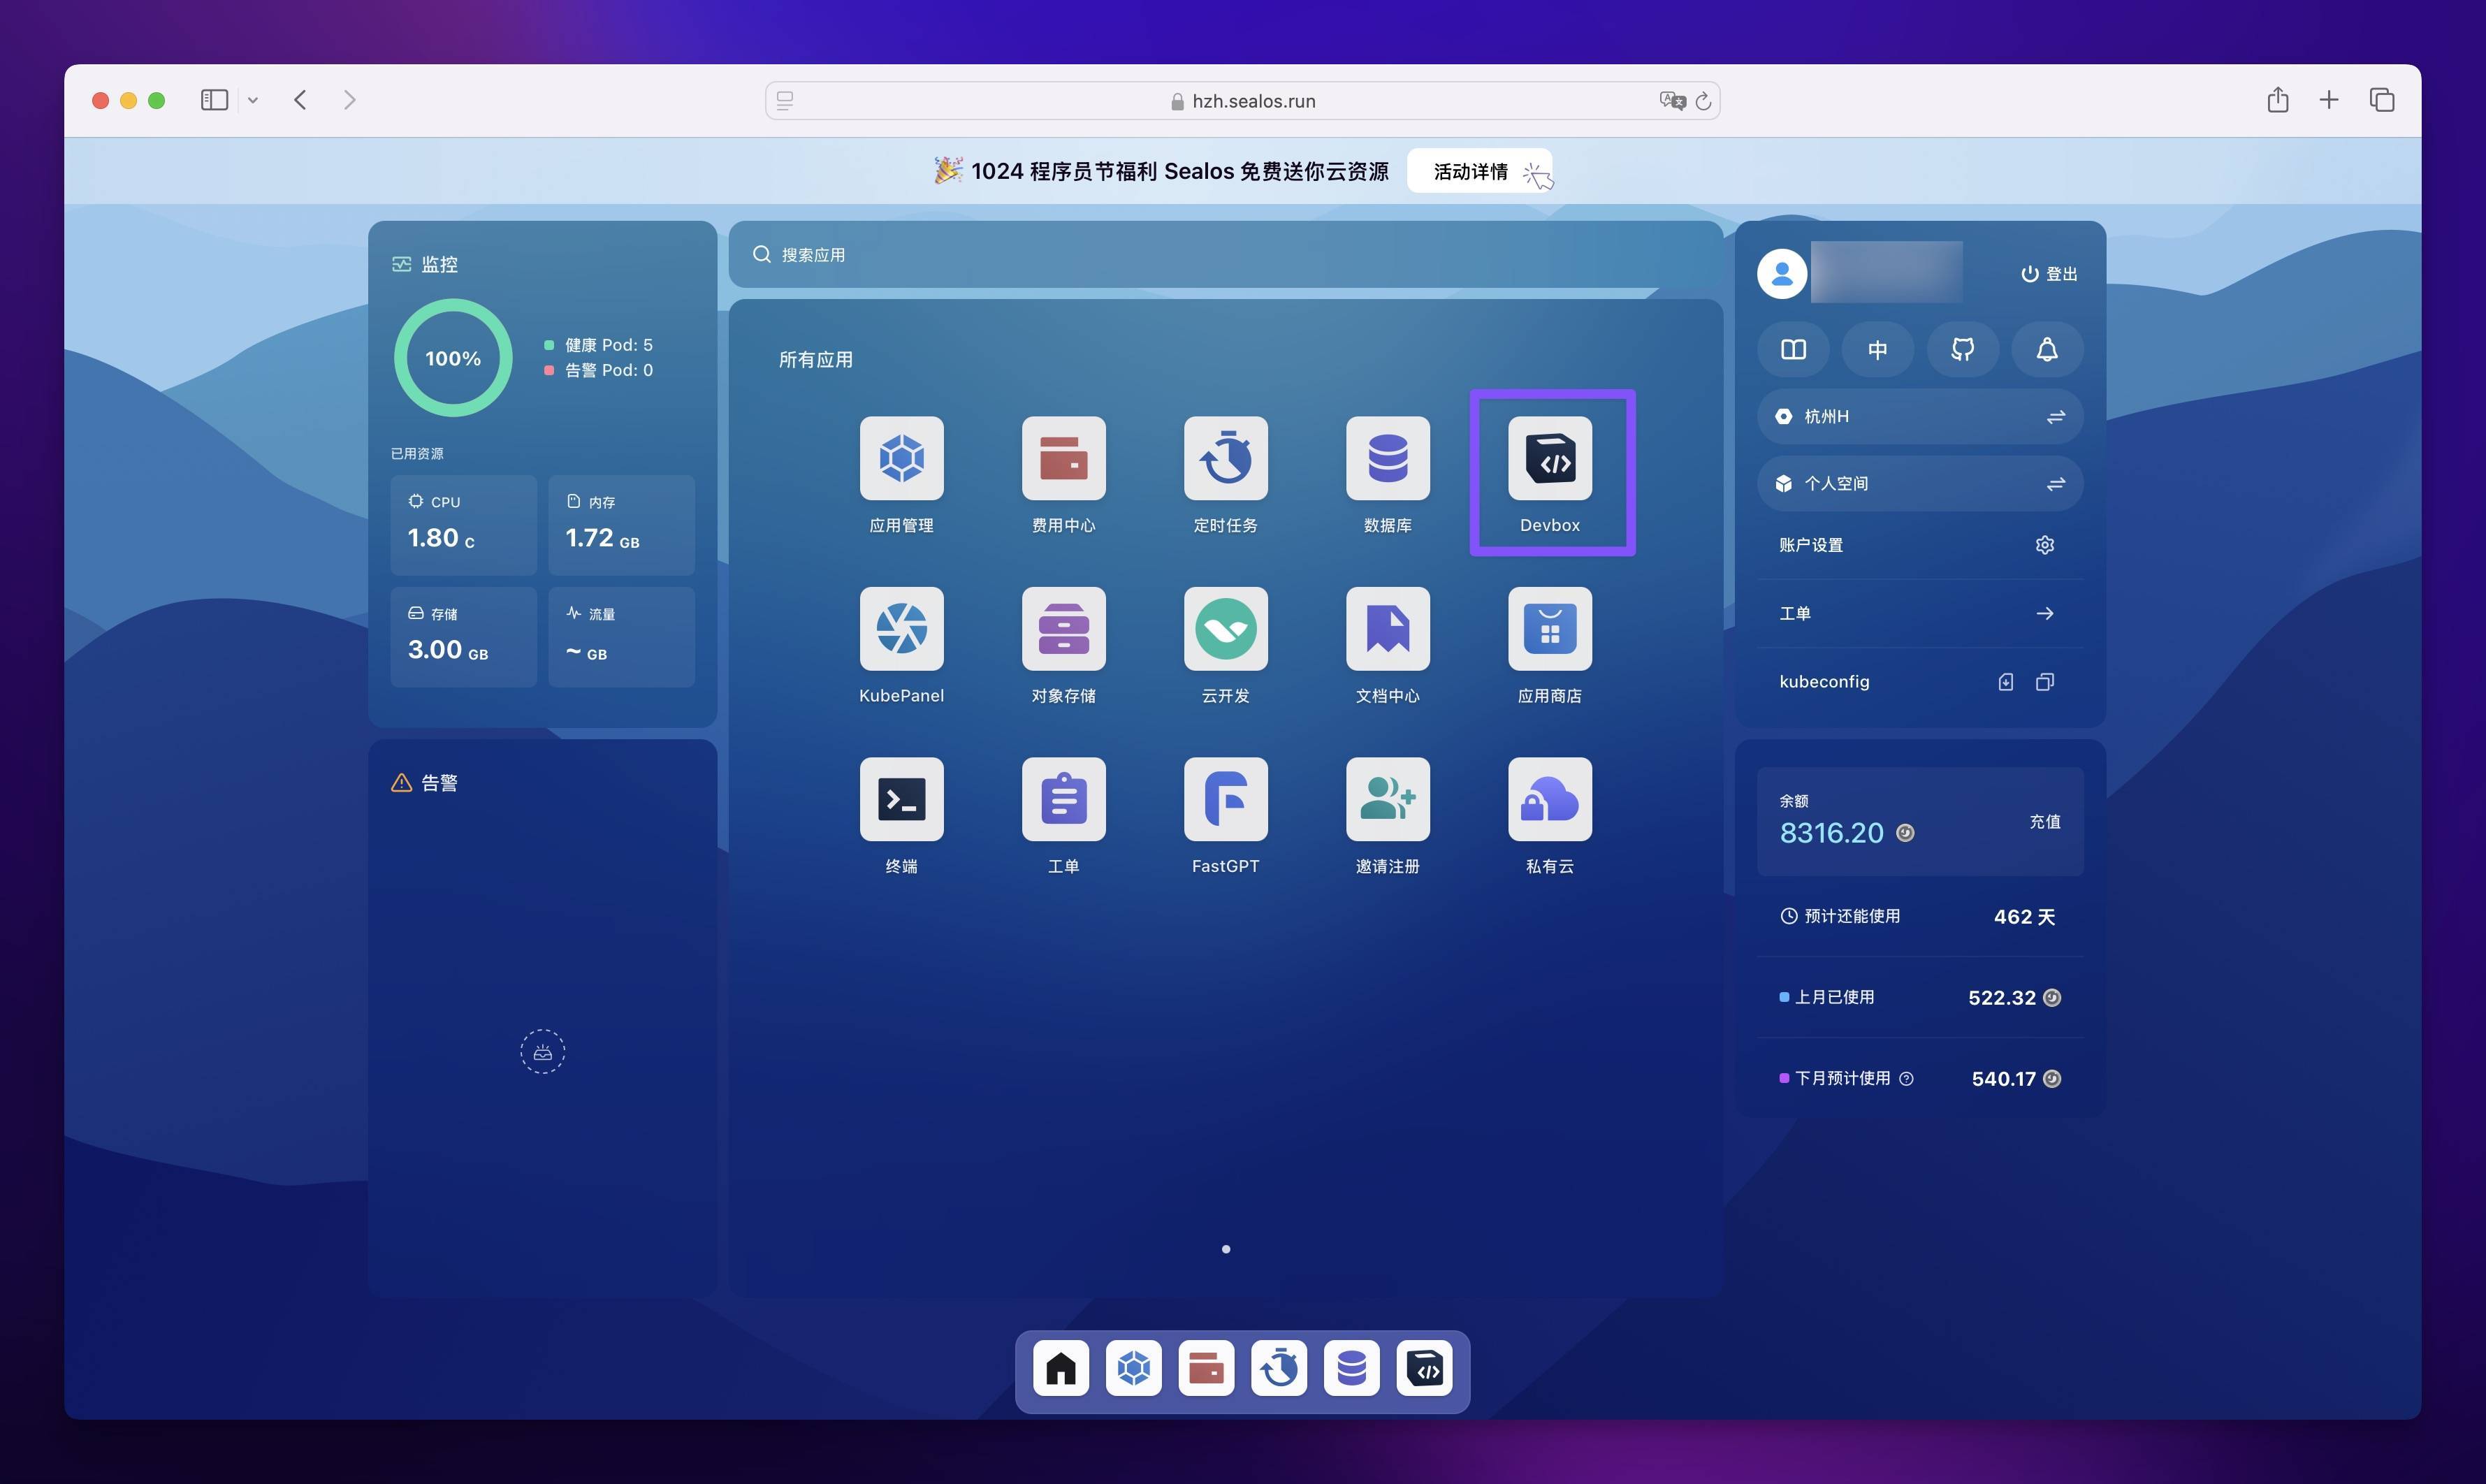The image size is (2486, 1484).
Task: Copy the kubeconfig using copy icon
Action: [2044, 682]
